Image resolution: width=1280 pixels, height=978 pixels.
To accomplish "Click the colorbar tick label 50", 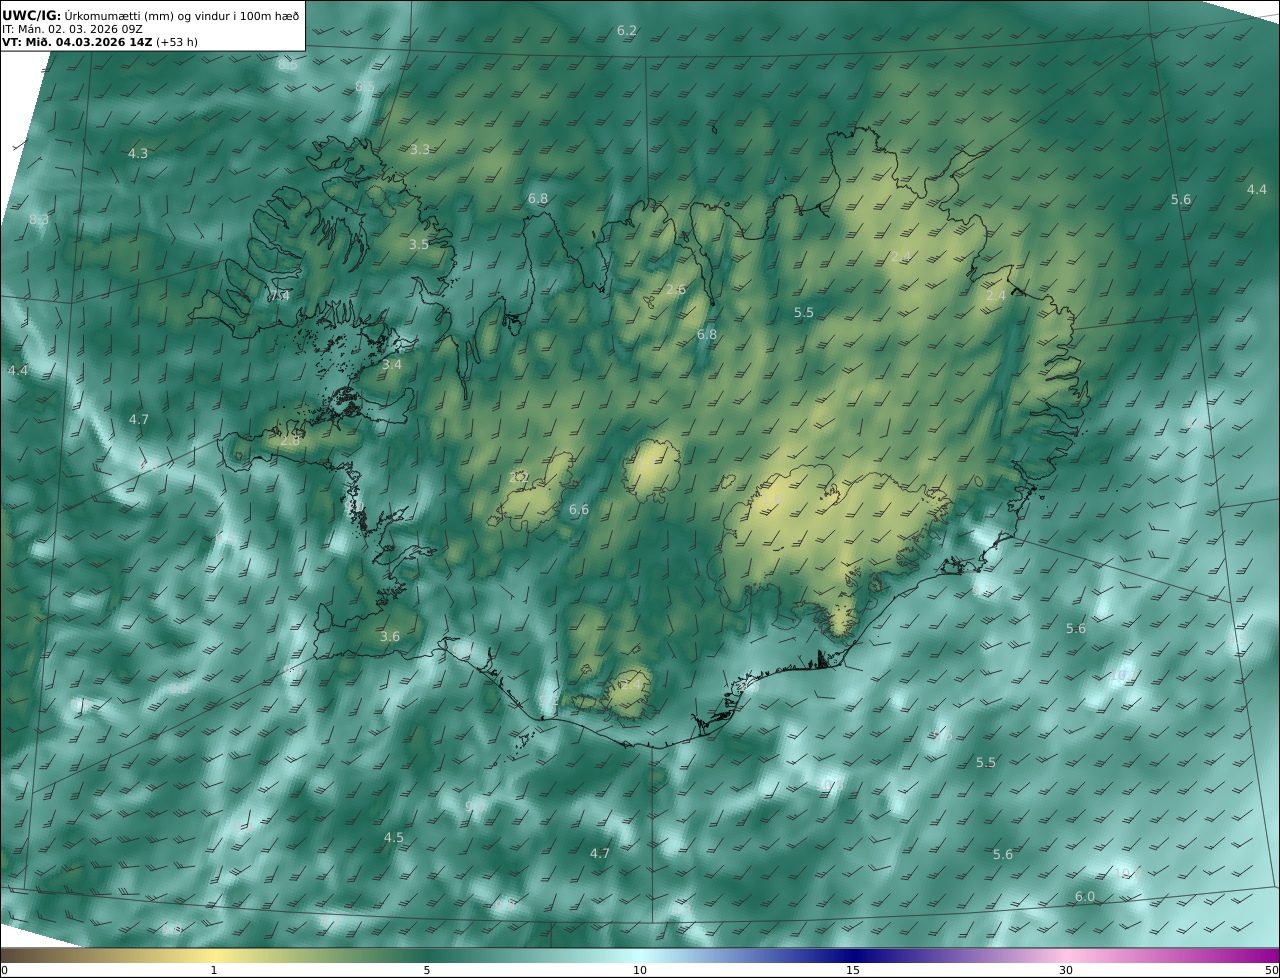I will coord(1271,971).
